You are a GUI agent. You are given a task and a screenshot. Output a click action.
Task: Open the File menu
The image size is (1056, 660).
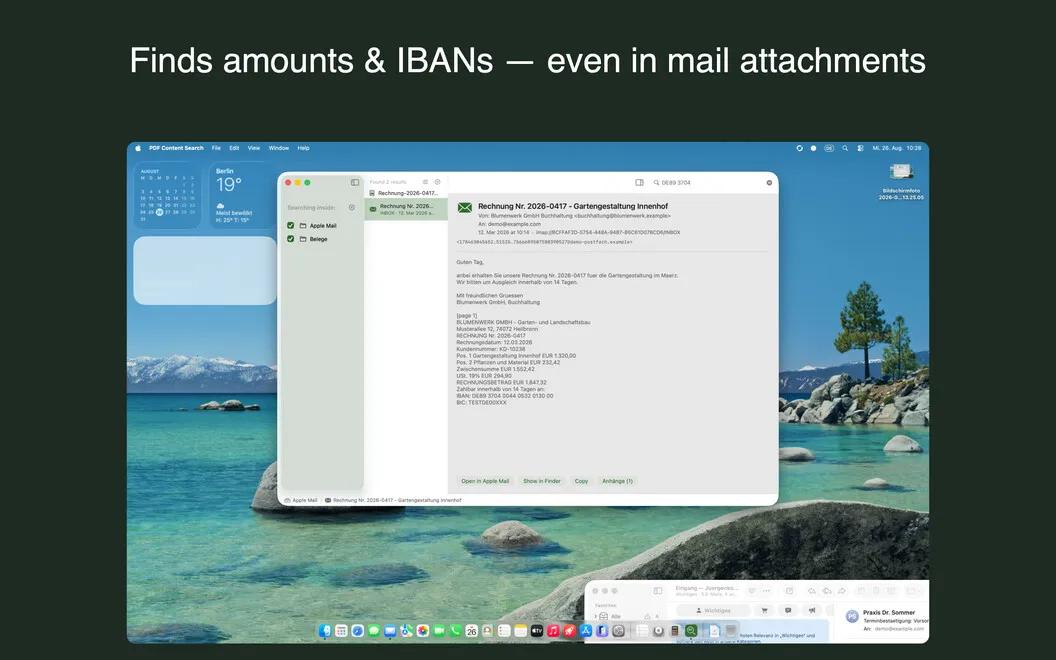click(216, 148)
